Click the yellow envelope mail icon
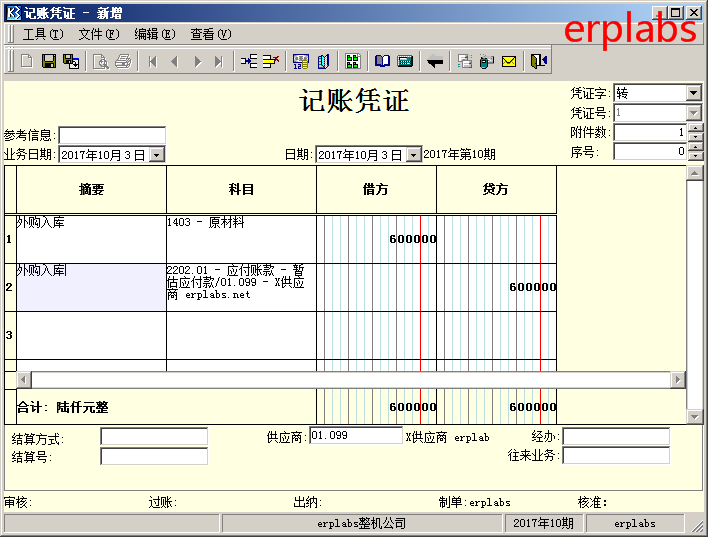 click(x=509, y=61)
